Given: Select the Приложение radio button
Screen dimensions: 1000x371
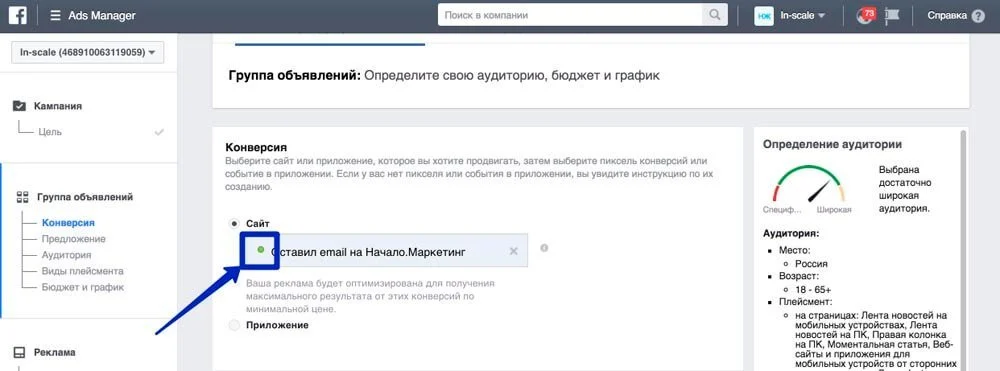Looking at the screenshot, I should pyautogui.click(x=234, y=325).
